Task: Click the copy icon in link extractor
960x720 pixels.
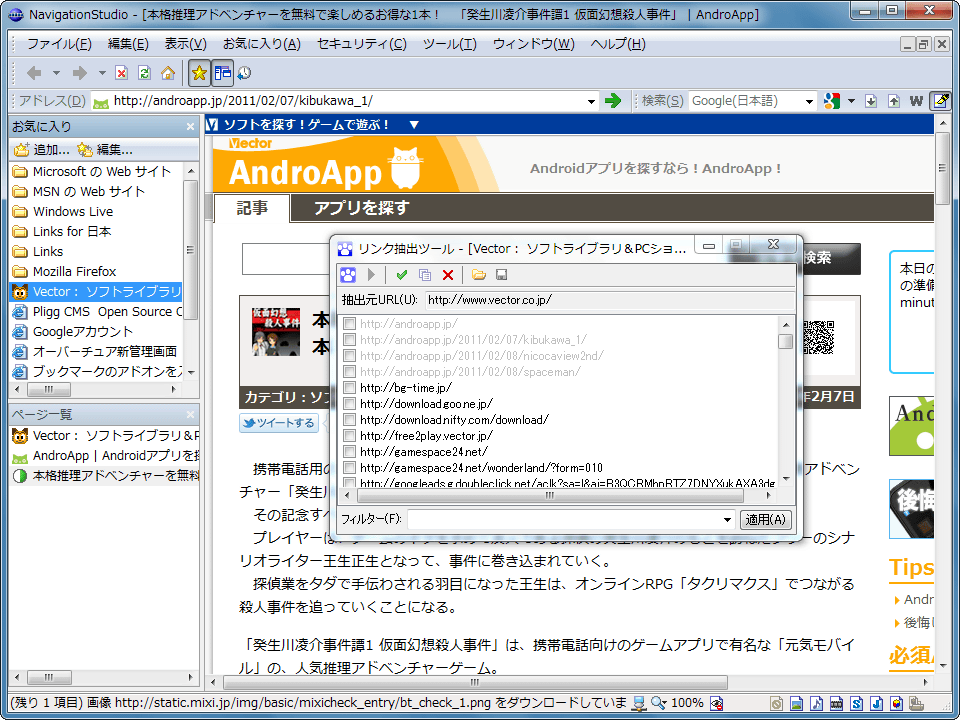Action: click(425, 275)
